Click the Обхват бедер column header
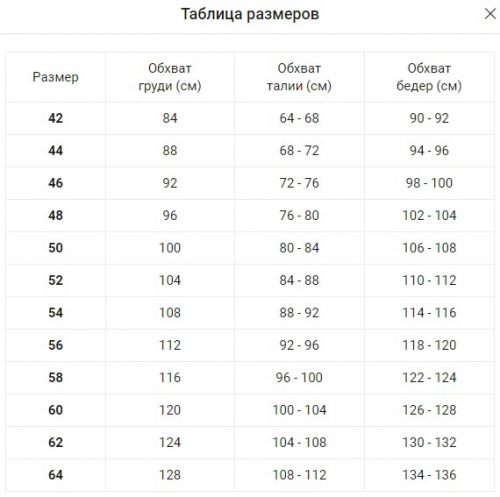Screen dimensions: 500x497 click(429, 77)
